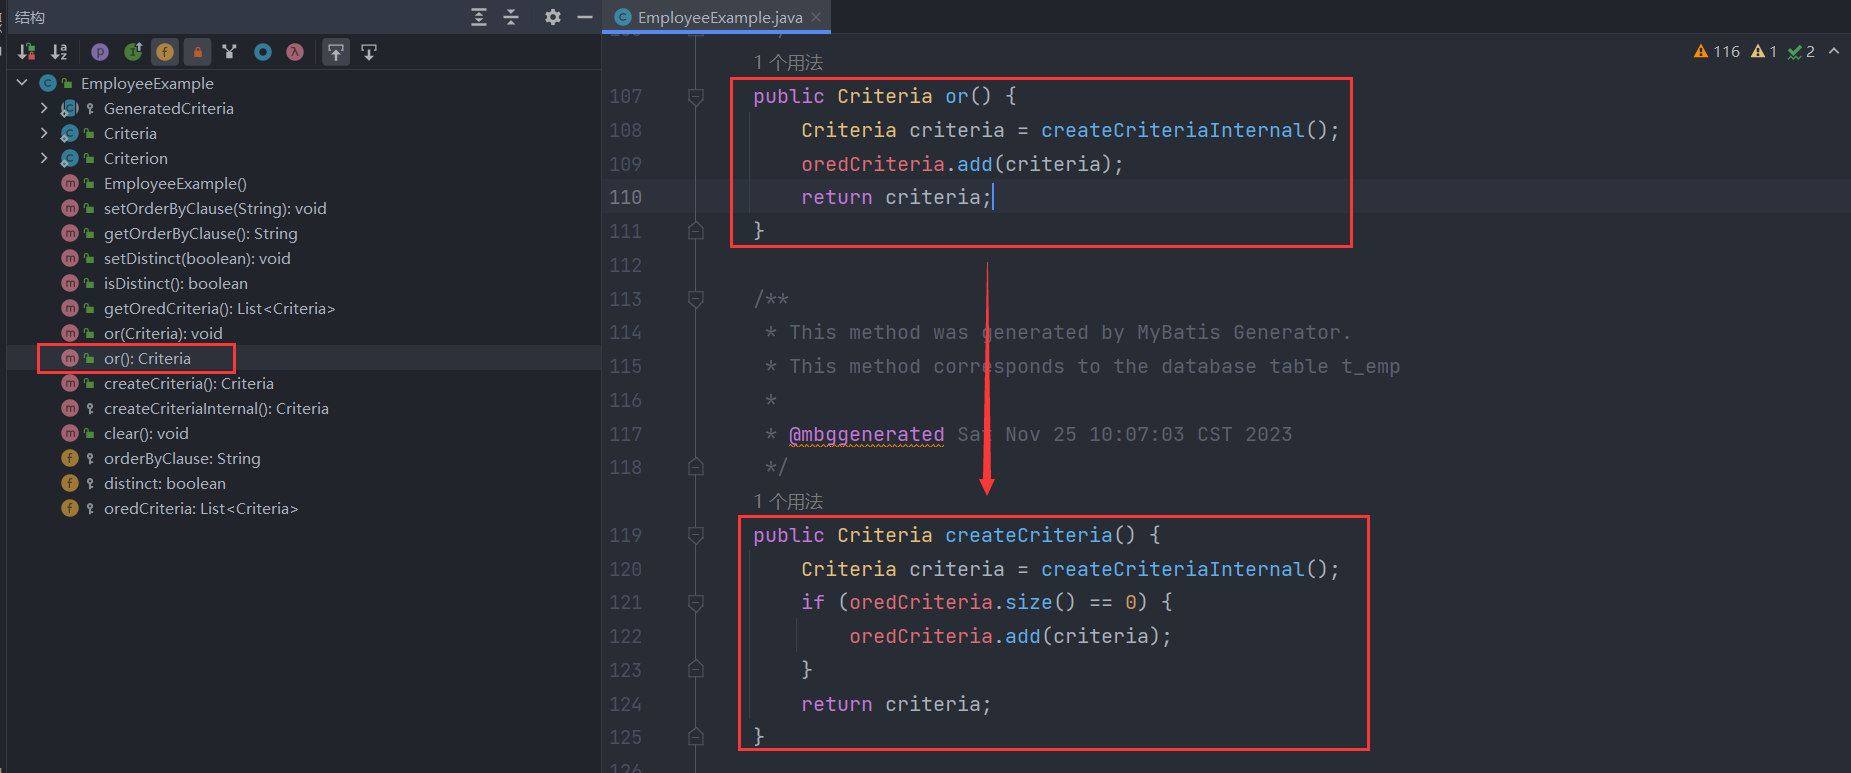Select orderByClause: String field
Viewport: 1851px width, 773px height.
182,458
